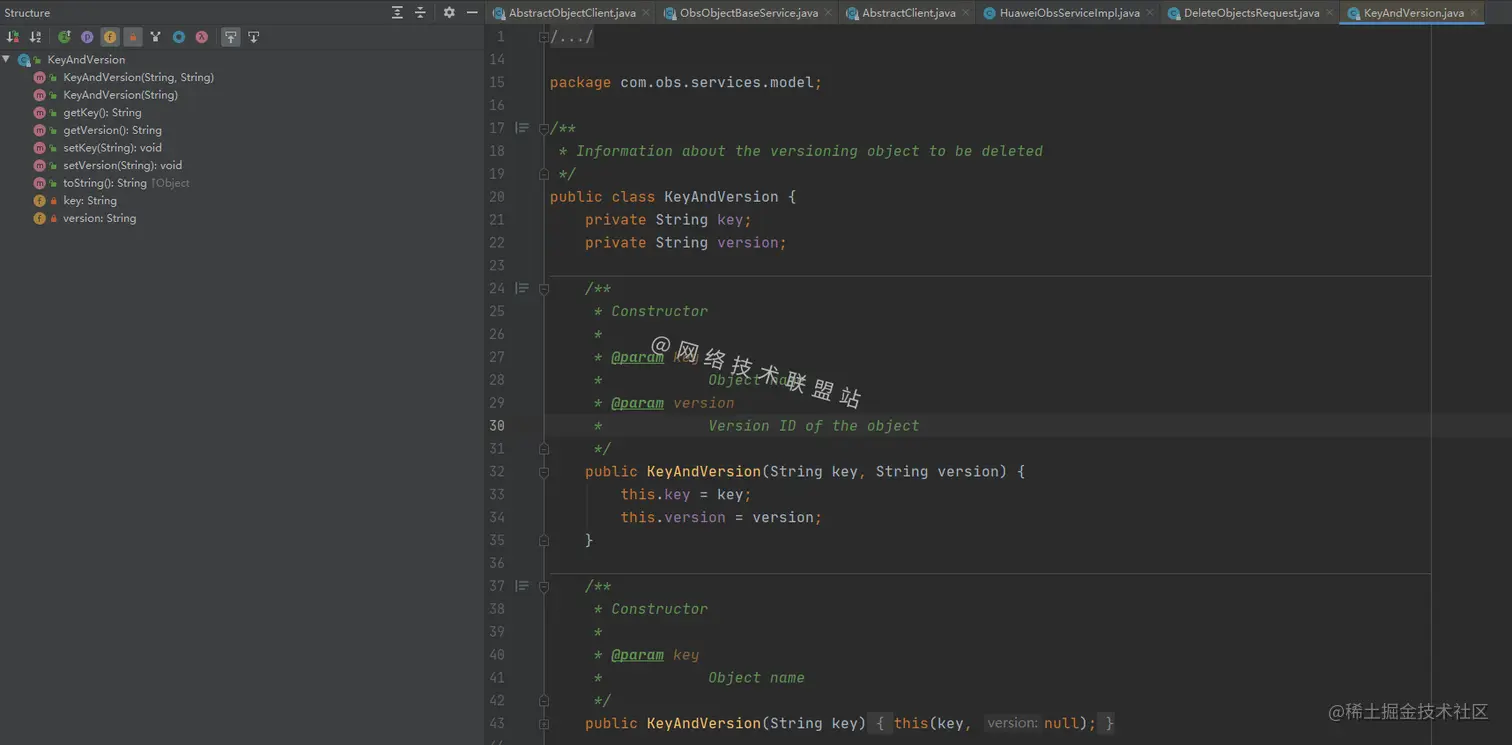
Task: Select getVersion(): String in Structure tree
Action: (112, 130)
